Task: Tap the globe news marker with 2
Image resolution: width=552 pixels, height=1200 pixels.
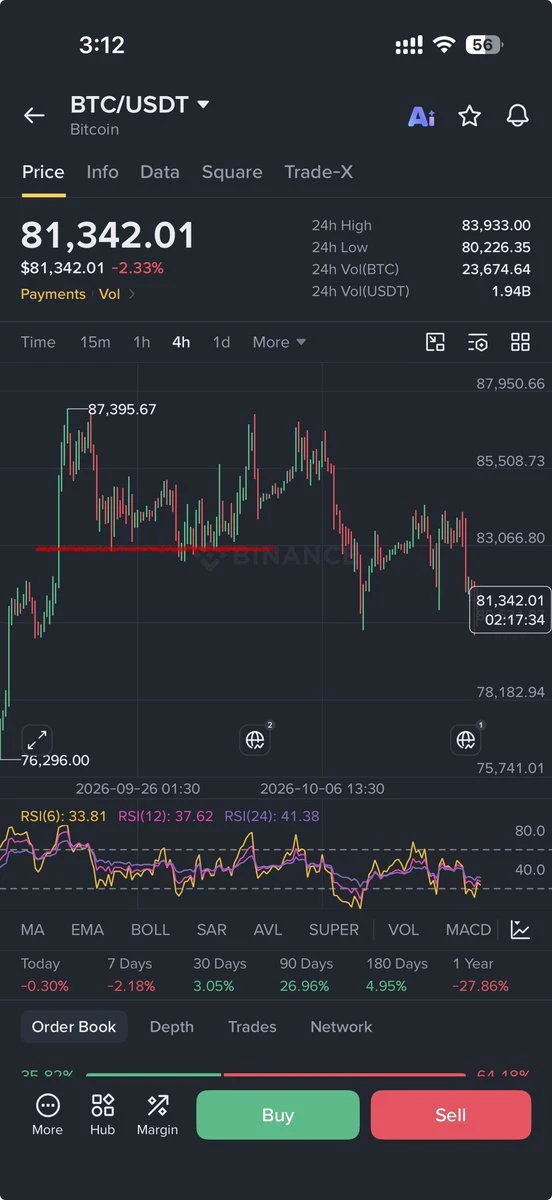Action: tap(257, 738)
